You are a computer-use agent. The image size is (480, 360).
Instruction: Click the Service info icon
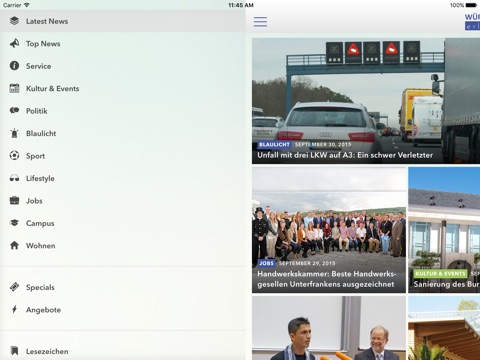(14, 66)
